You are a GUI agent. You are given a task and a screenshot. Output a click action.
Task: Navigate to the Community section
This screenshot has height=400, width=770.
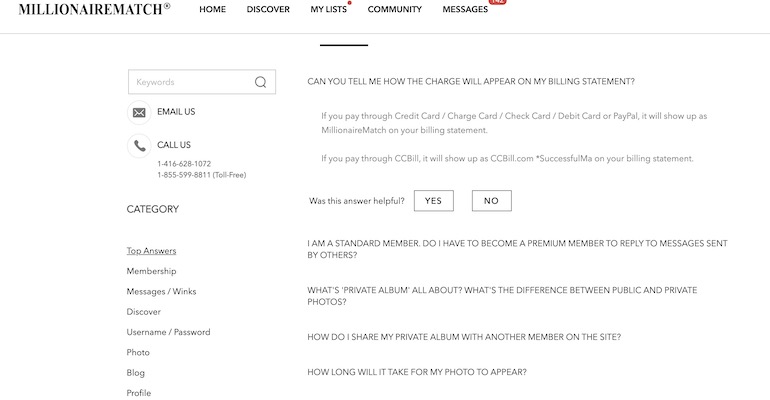394,9
